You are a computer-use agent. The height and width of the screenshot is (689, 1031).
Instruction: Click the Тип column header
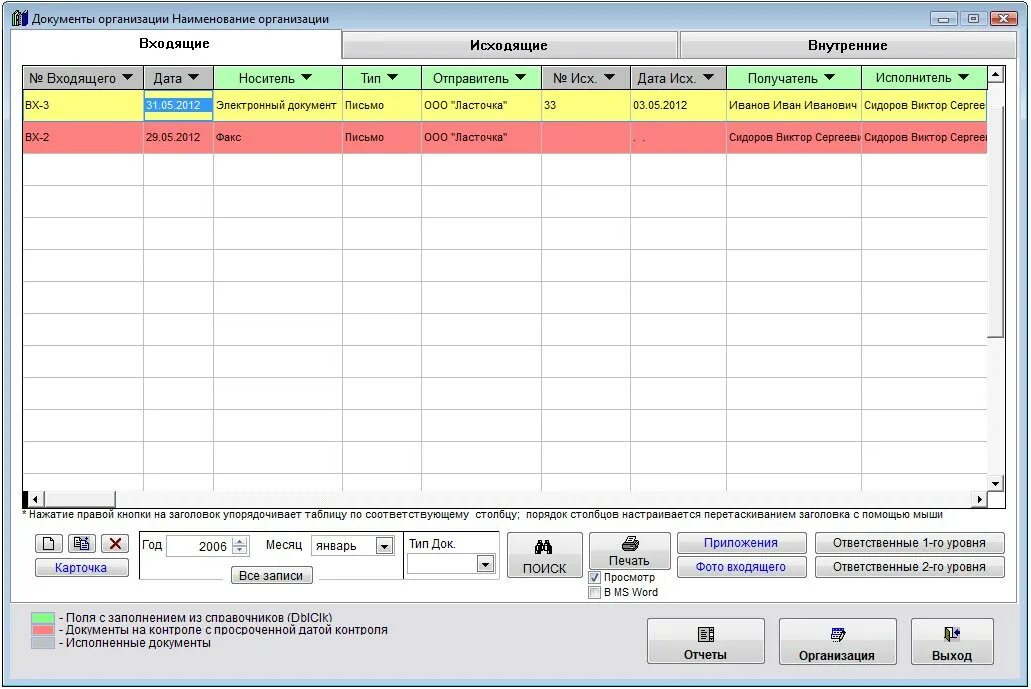(381, 78)
